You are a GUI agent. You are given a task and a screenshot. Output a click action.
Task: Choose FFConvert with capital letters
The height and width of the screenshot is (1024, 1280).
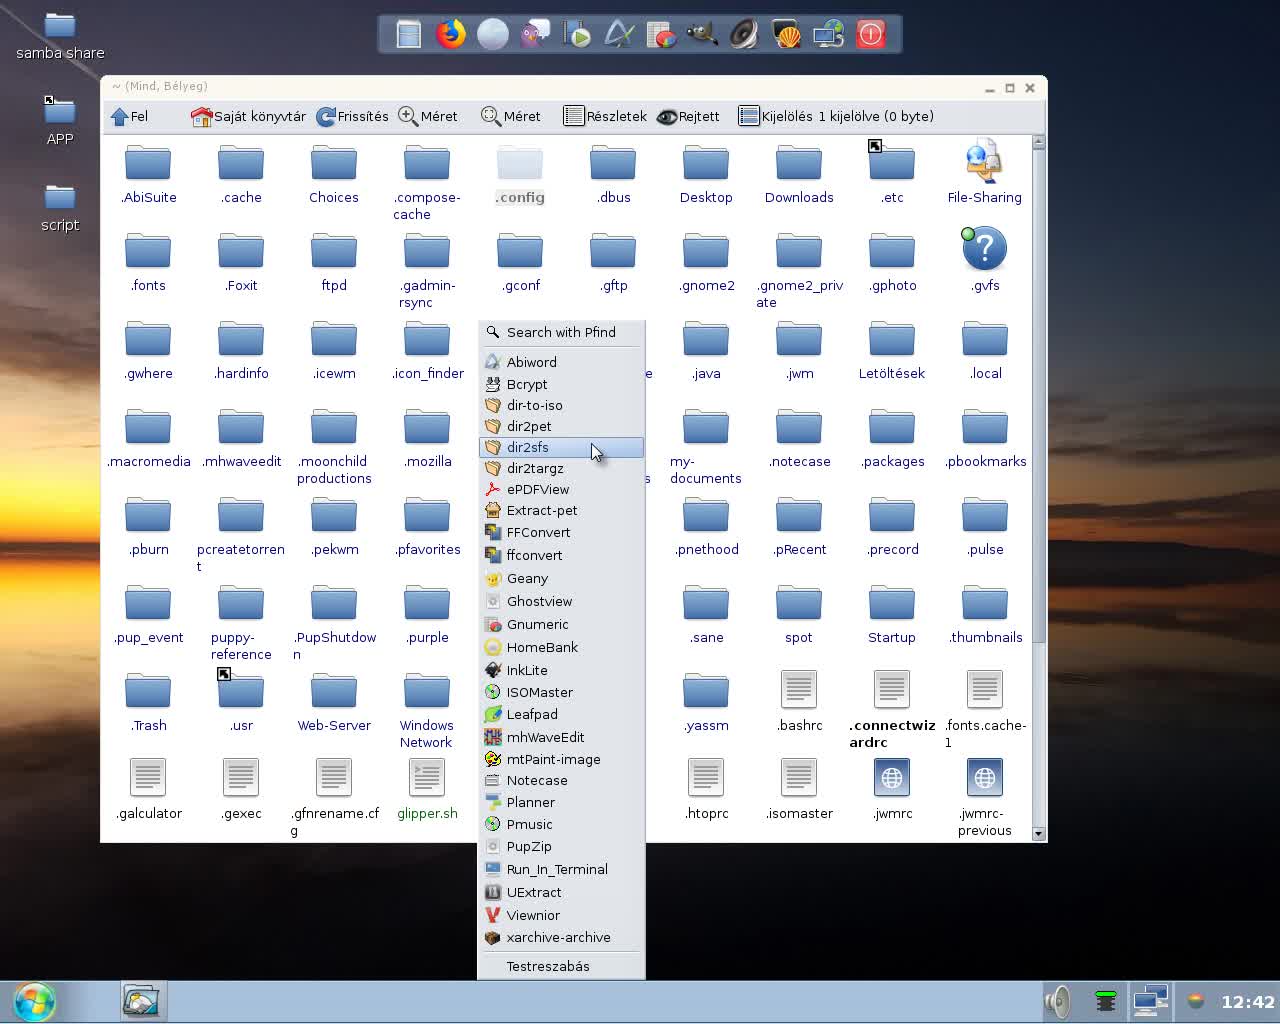[x=561, y=532]
